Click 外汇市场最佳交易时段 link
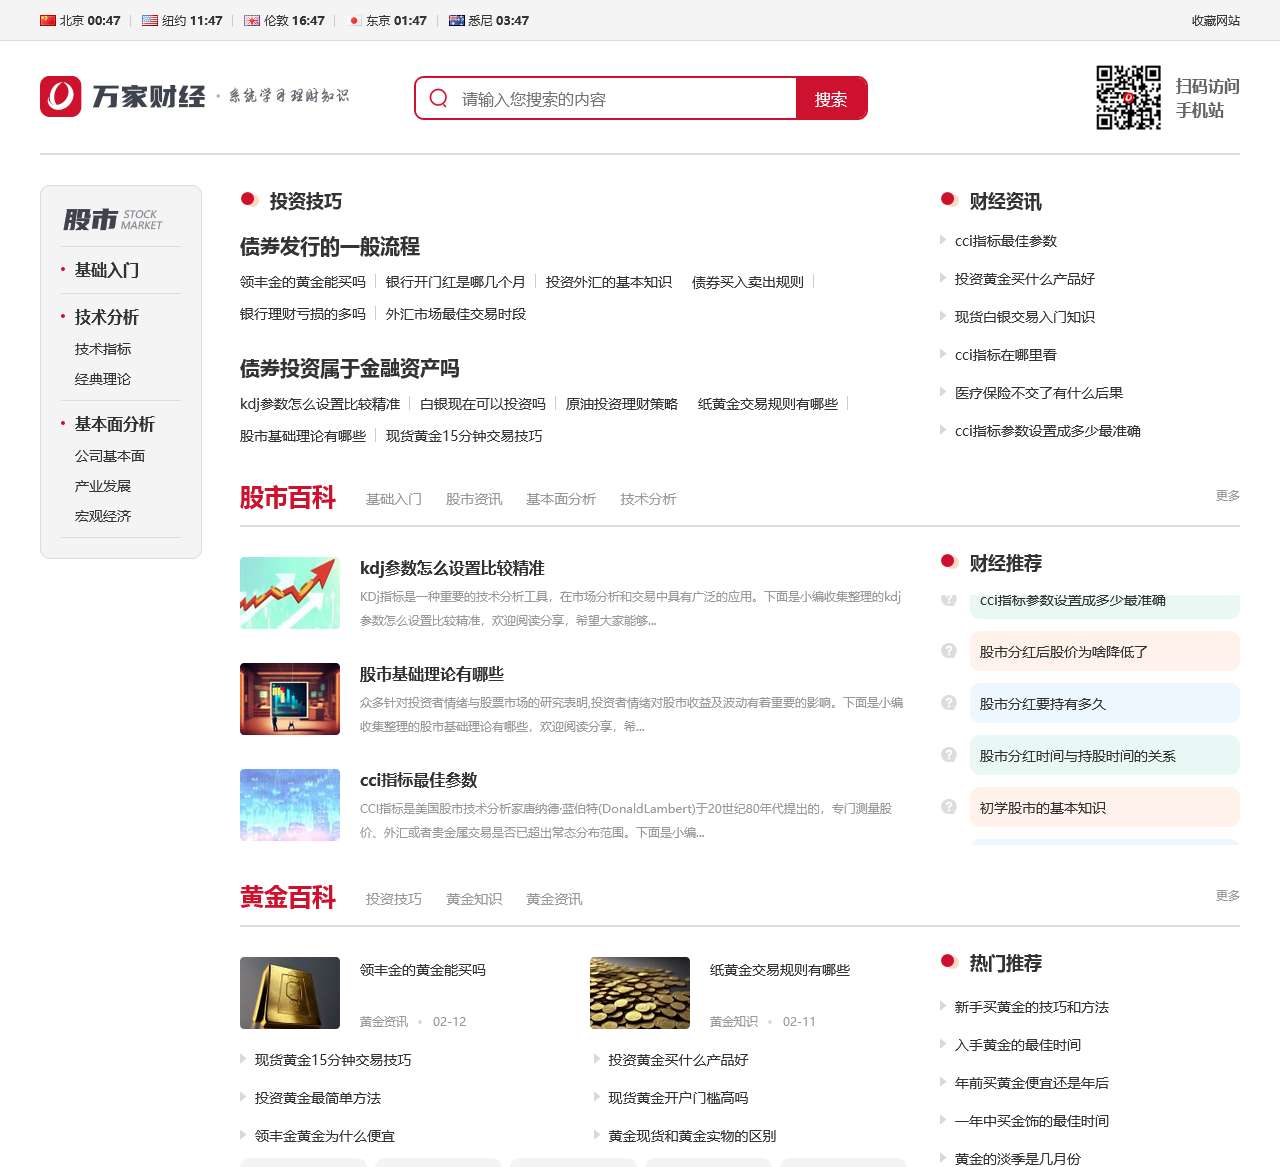This screenshot has width=1280, height=1167. pos(456,314)
